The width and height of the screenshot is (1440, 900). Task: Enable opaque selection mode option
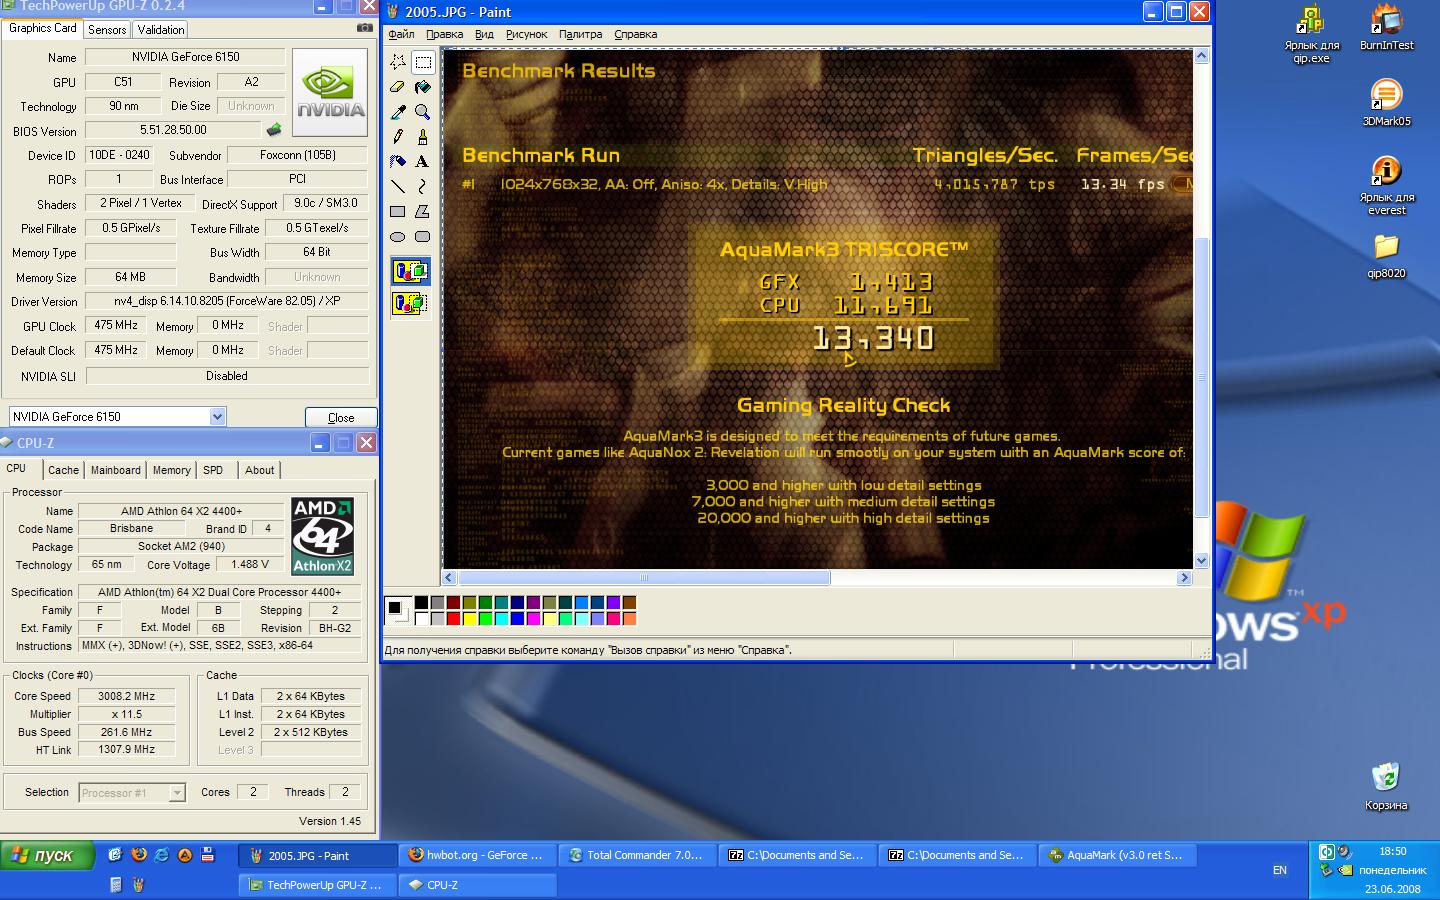point(411,271)
